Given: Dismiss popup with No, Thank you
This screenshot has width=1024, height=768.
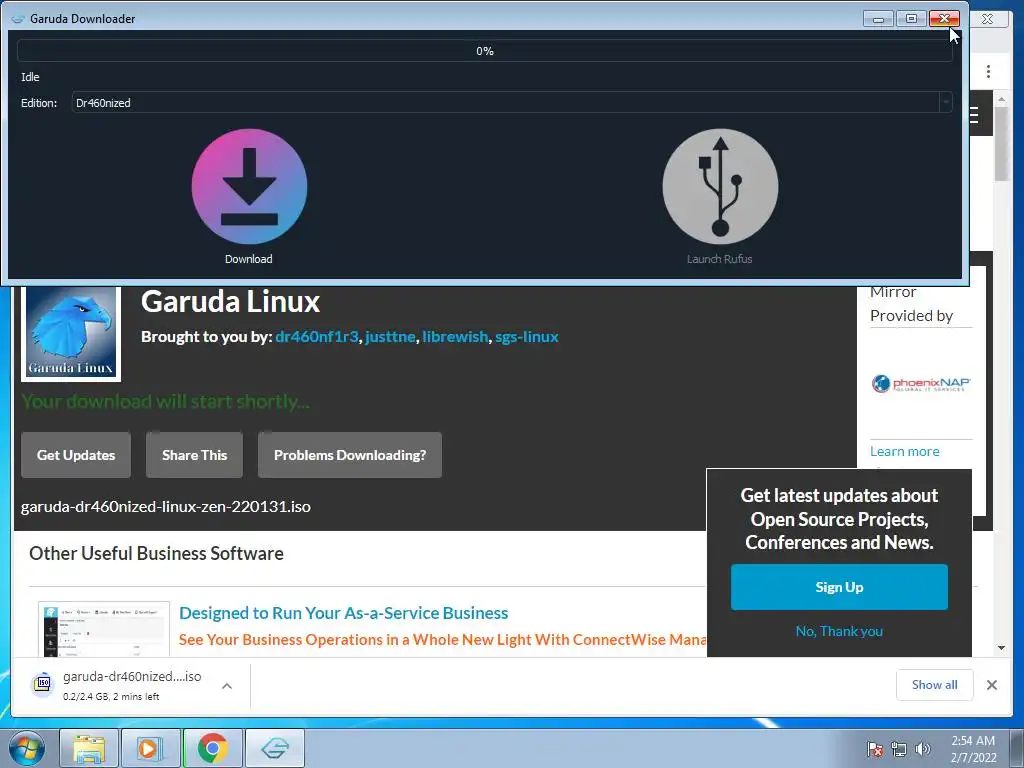Looking at the screenshot, I should (x=839, y=631).
